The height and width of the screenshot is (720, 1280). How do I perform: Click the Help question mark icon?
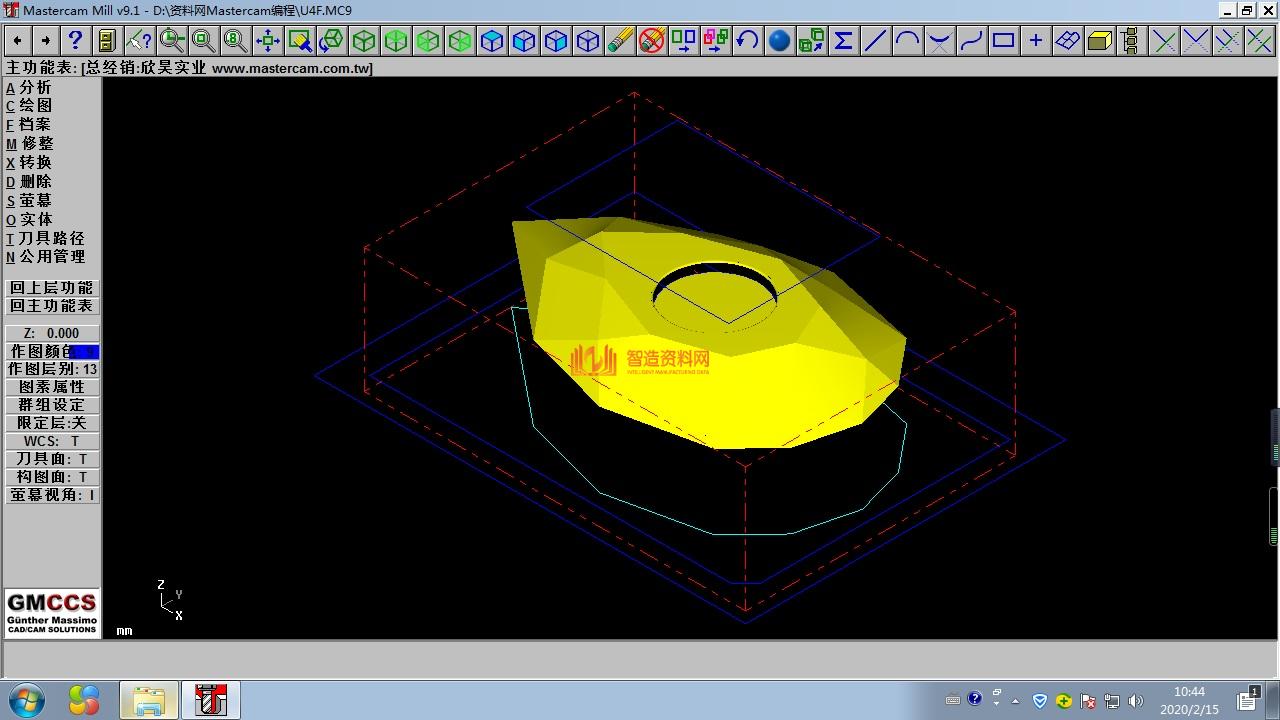75,40
